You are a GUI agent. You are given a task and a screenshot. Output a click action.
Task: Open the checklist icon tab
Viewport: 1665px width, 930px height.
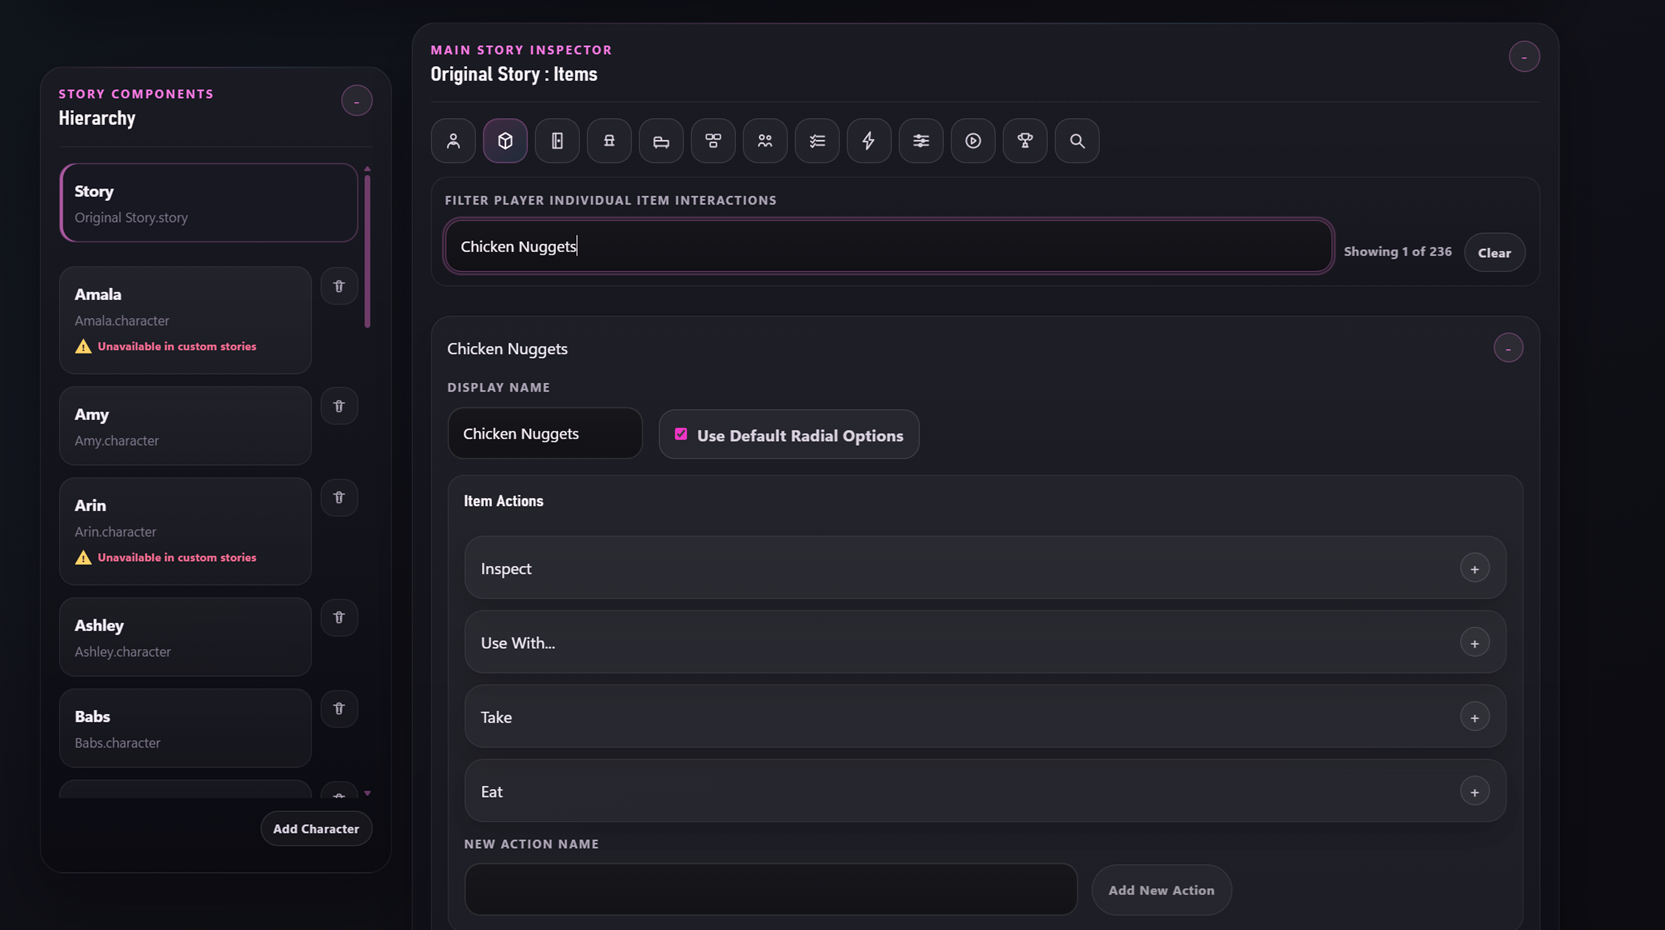pyautogui.click(x=817, y=141)
